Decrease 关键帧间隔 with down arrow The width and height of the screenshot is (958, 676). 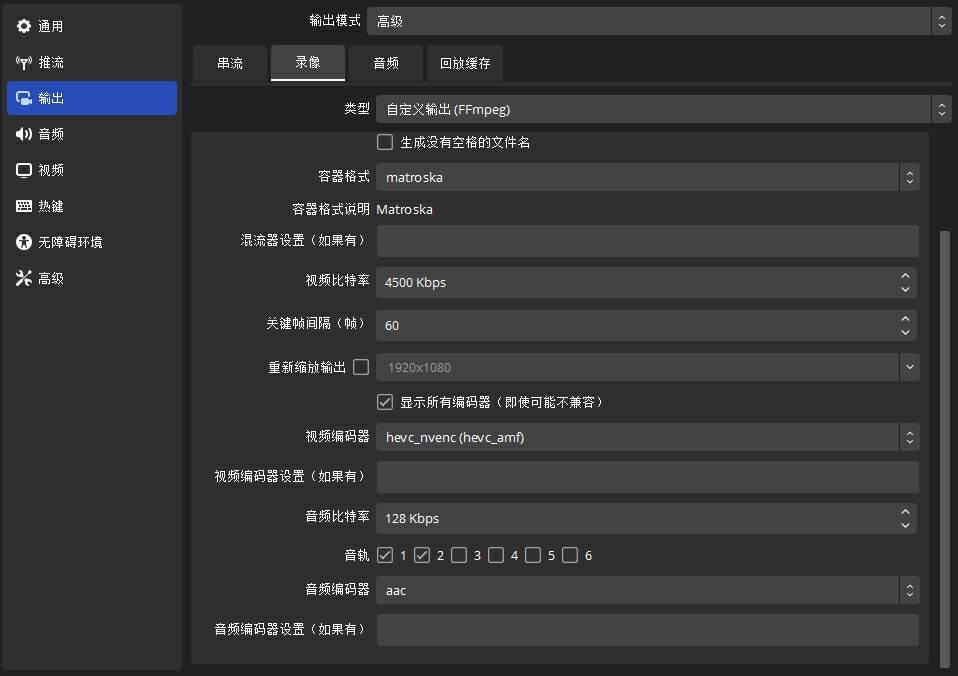(x=905, y=332)
